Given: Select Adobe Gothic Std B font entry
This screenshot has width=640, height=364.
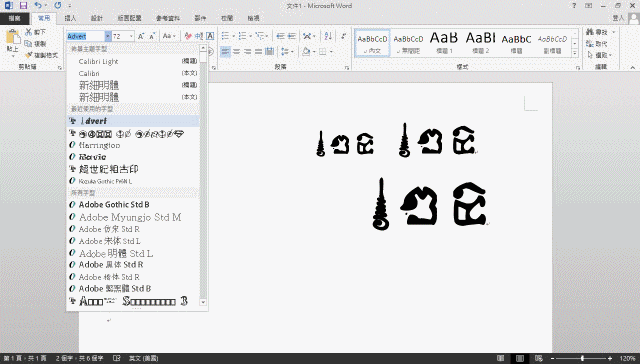Looking at the screenshot, I should pos(134,204).
